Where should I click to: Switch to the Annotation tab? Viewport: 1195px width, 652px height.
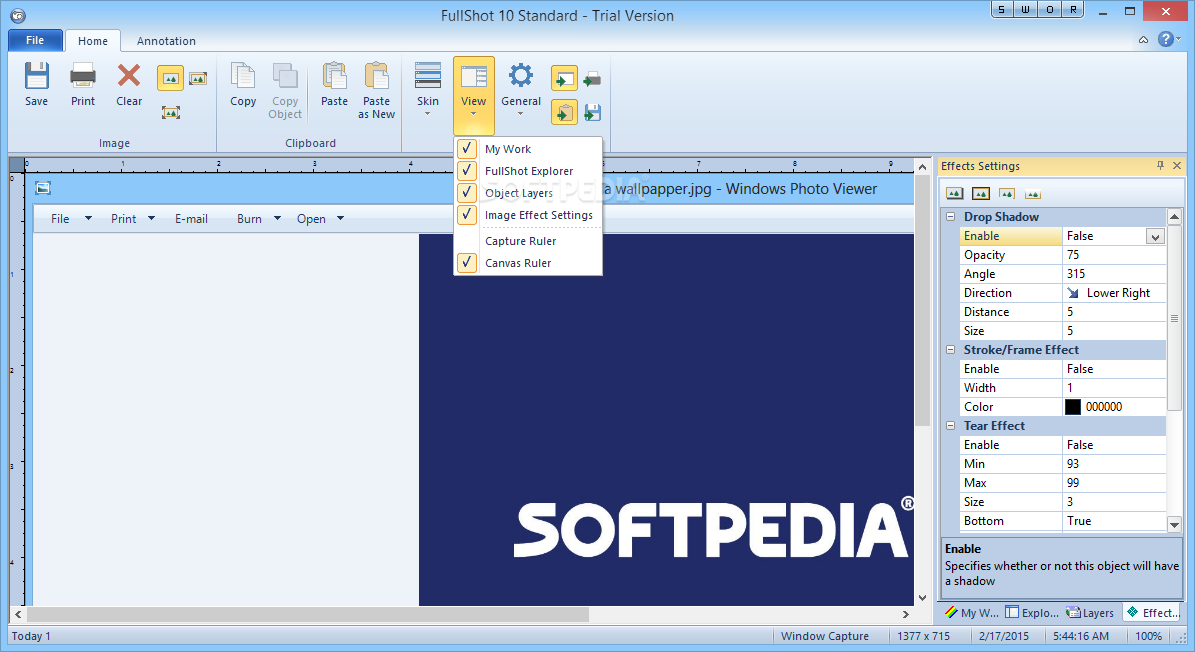tap(166, 41)
